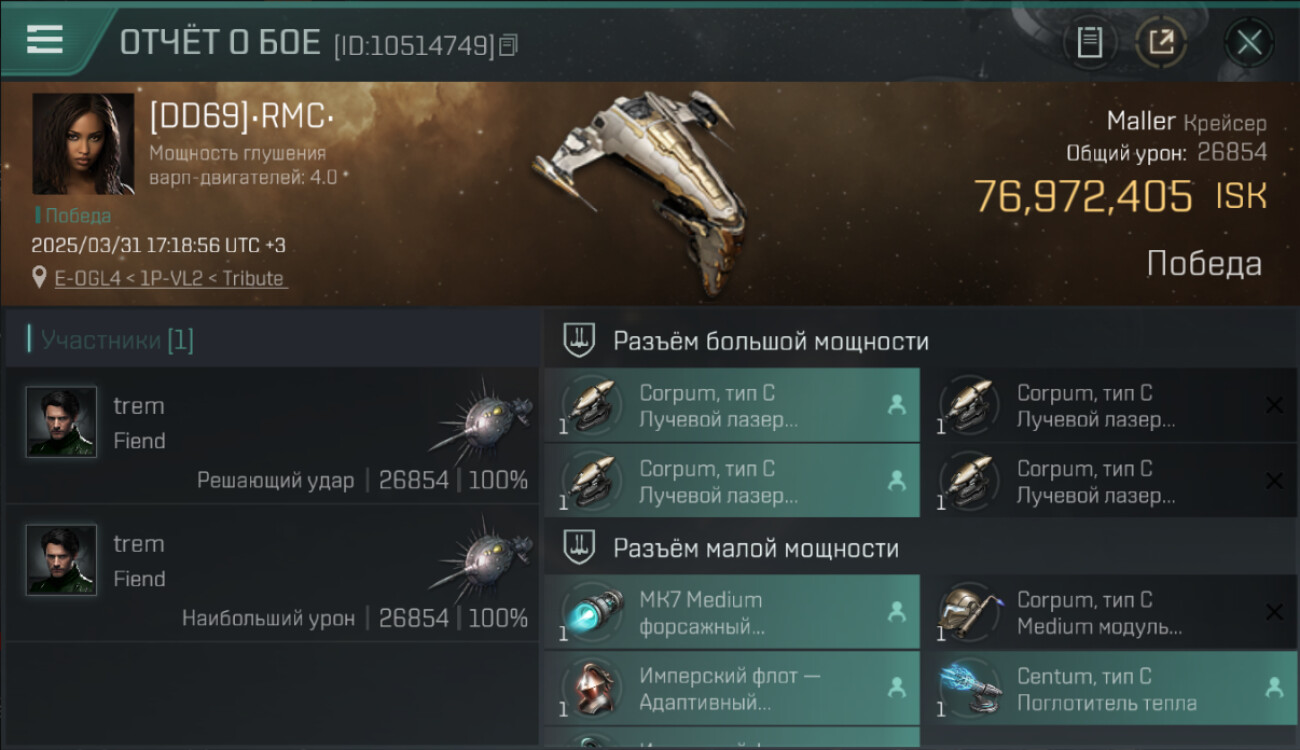Click the share/export report icon
1300x750 pixels.
pyautogui.click(x=1160, y=42)
